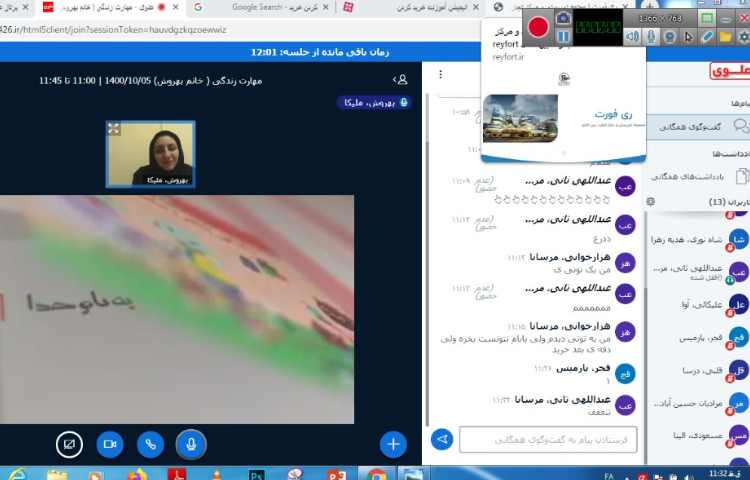Open Photoshop from the taskbar
This screenshot has height=480, width=750.
(257, 475)
